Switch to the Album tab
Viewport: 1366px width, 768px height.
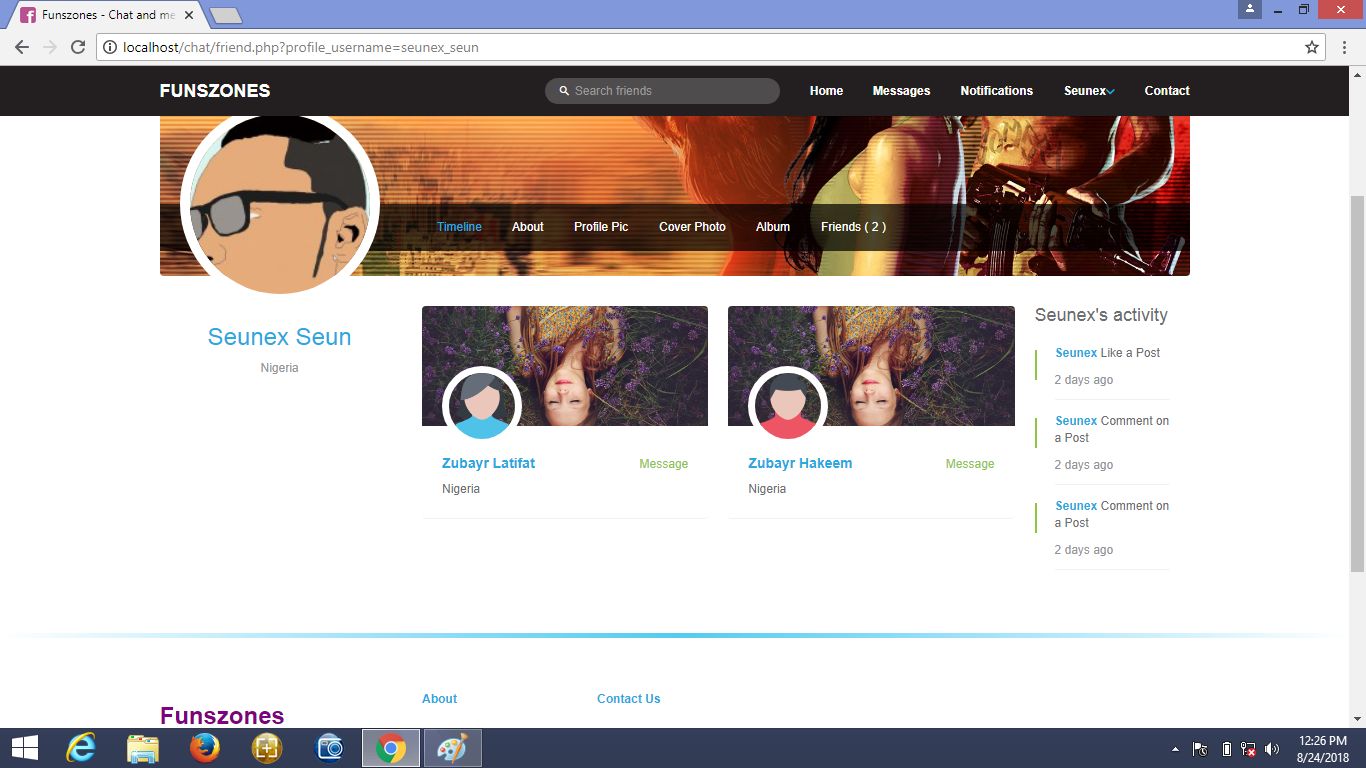[773, 227]
